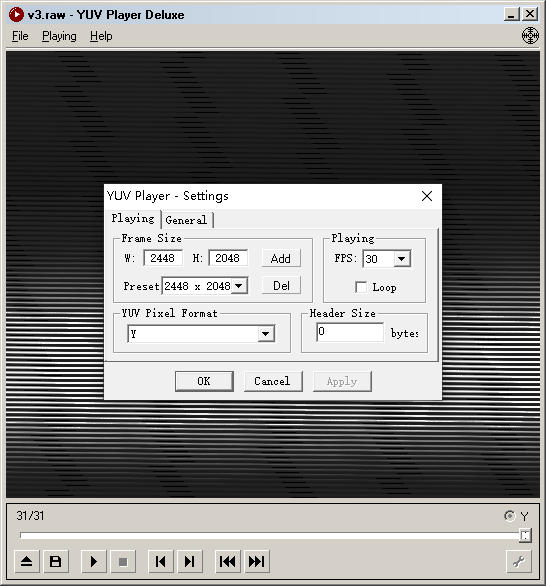Viewport: 546px width, 586px height.
Task: Open the Playing menu
Action: click(x=59, y=36)
